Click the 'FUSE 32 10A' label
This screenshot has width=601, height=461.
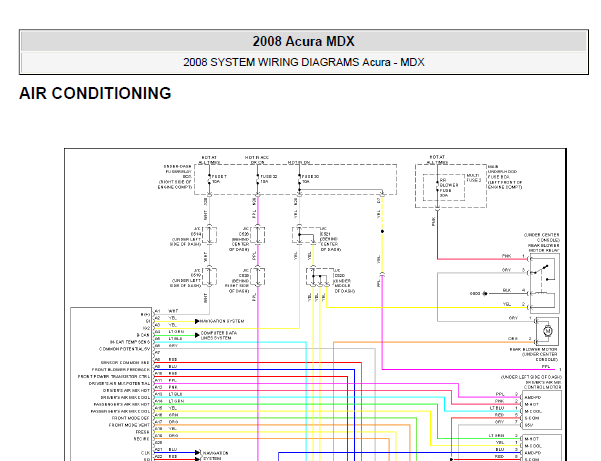pos(269,179)
